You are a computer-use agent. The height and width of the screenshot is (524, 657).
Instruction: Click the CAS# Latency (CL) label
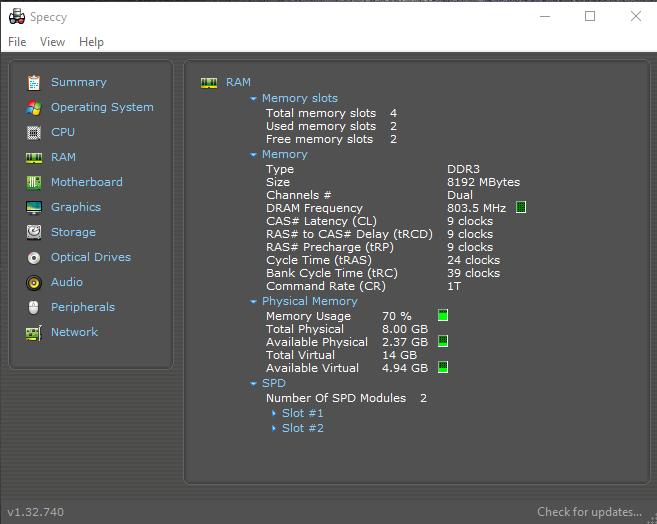pos(321,221)
